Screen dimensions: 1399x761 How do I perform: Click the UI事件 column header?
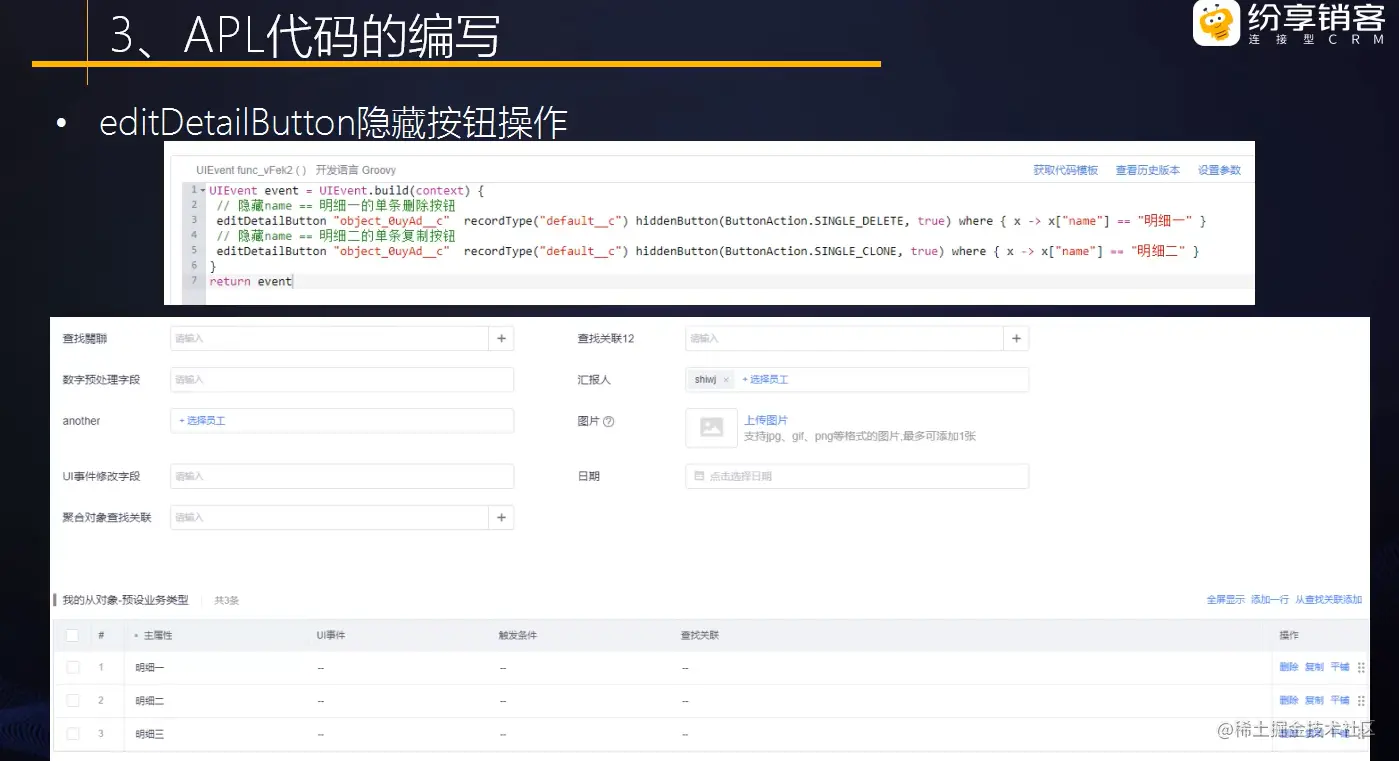331,635
